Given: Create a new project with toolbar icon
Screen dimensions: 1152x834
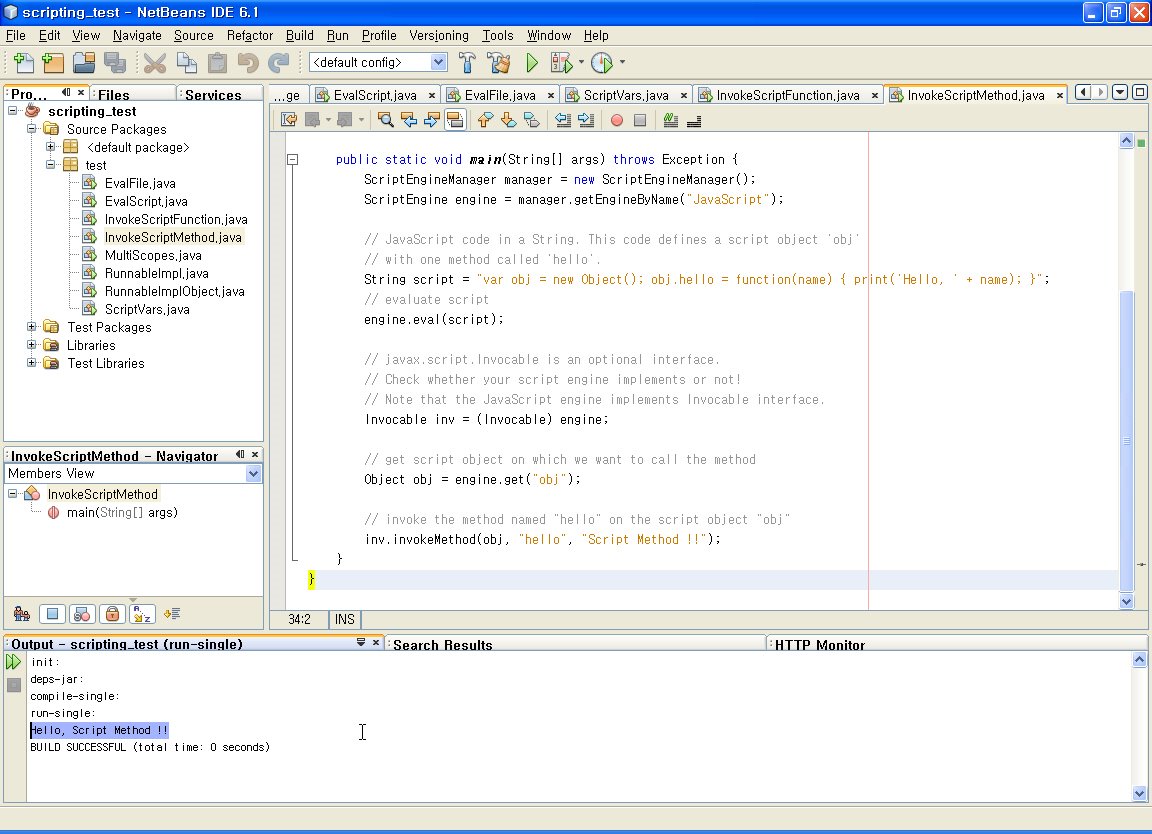Looking at the screenshot, I should coord(54,63).
